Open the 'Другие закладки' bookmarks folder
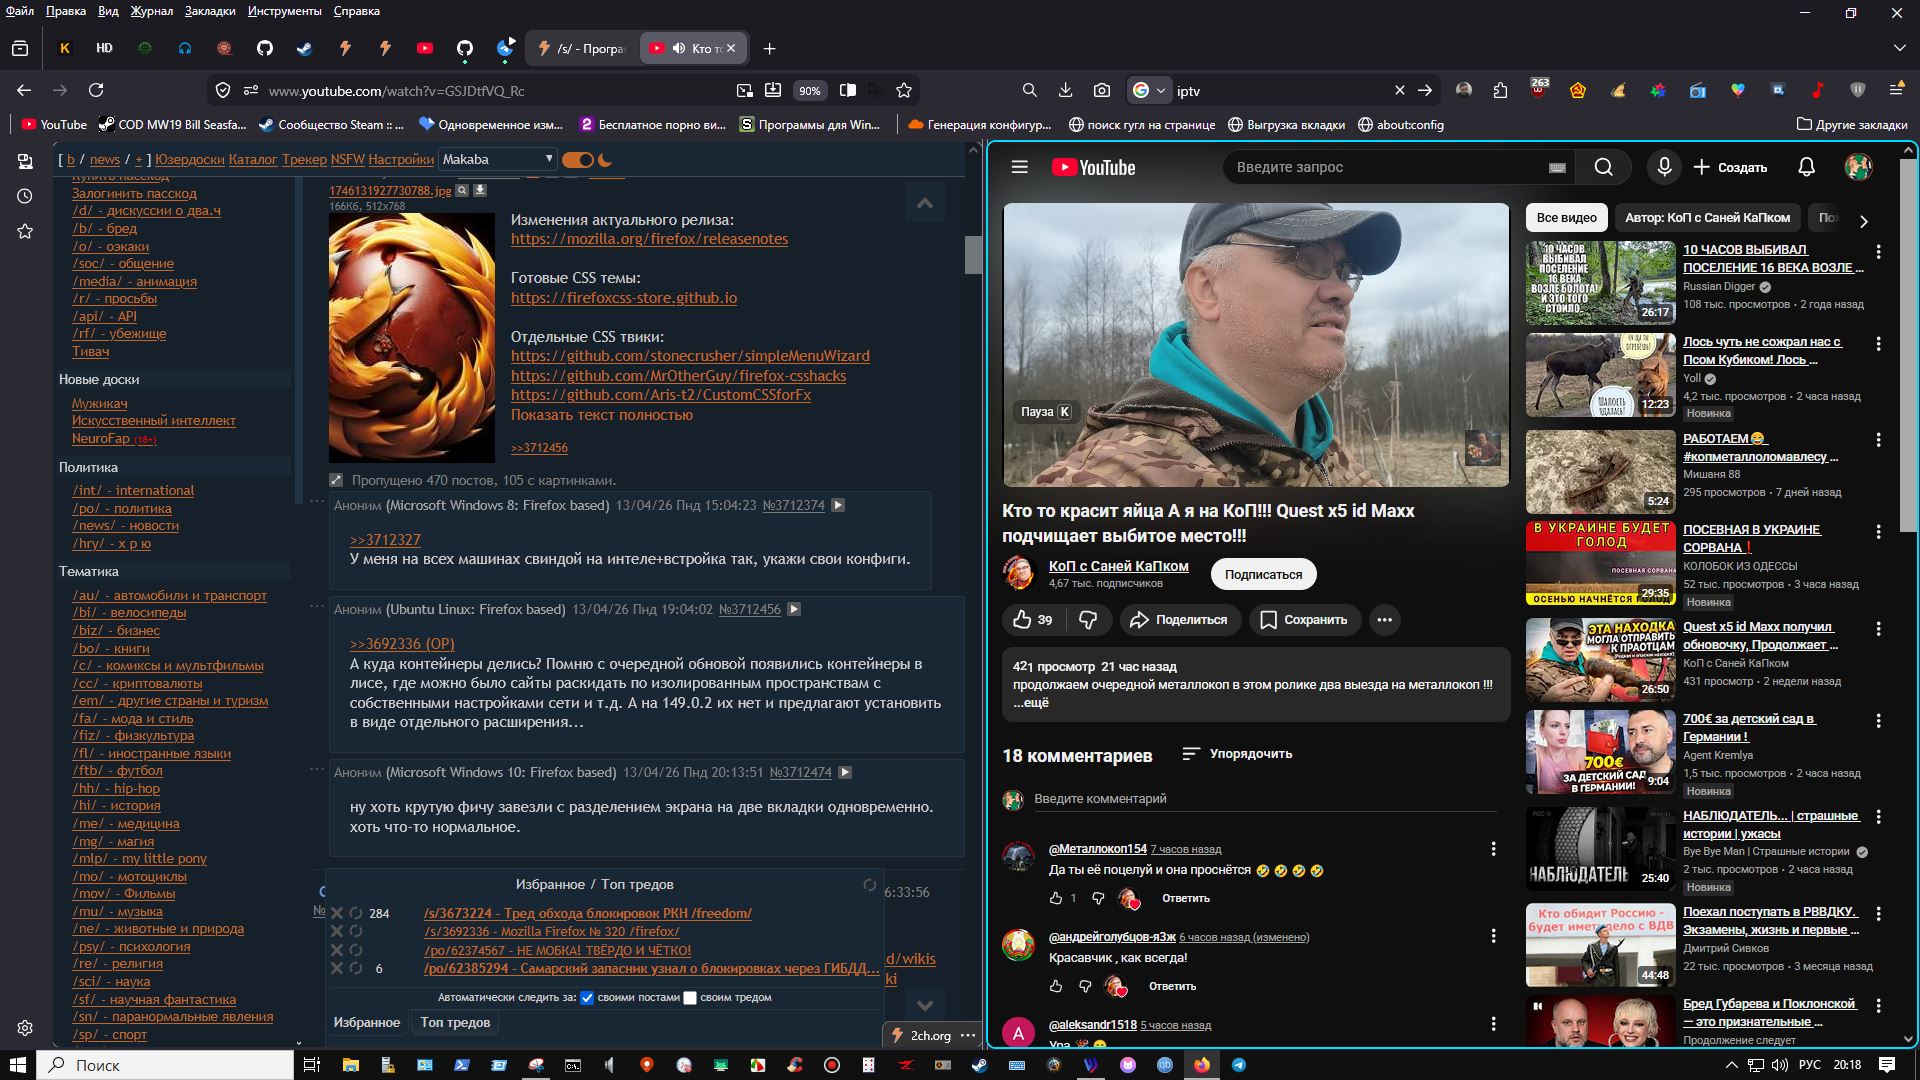The height and width of the screenshot is (1080, 1920). pyautogui.click(x=1852, y=125)
